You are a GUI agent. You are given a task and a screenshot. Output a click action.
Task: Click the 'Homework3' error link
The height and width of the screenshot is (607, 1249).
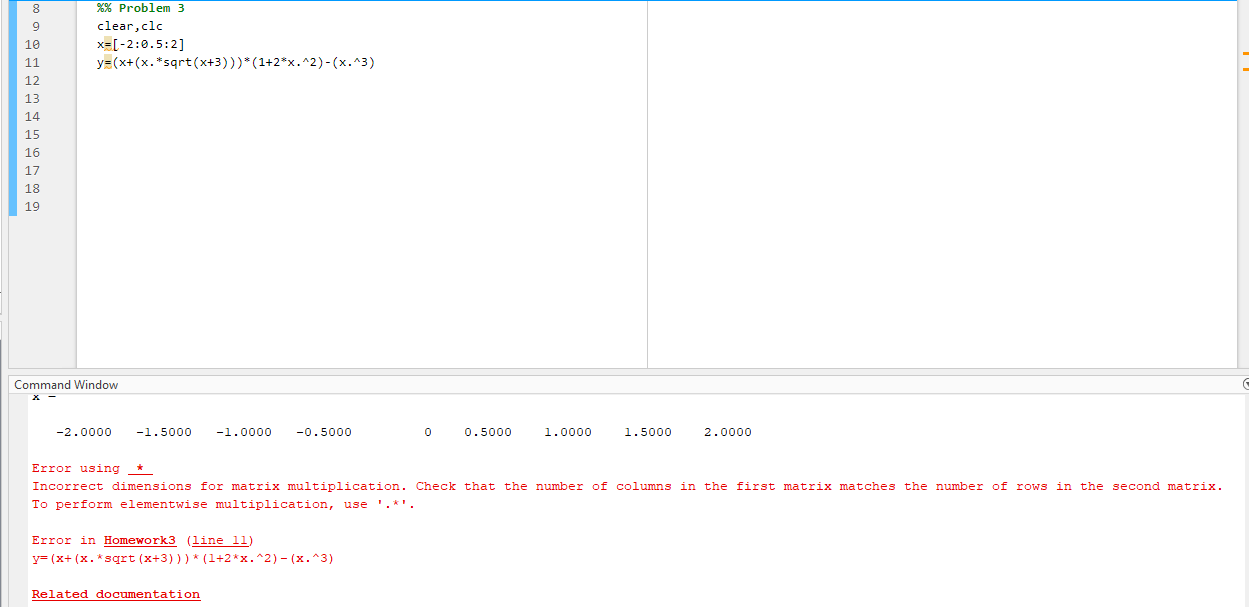pos(139,539)
